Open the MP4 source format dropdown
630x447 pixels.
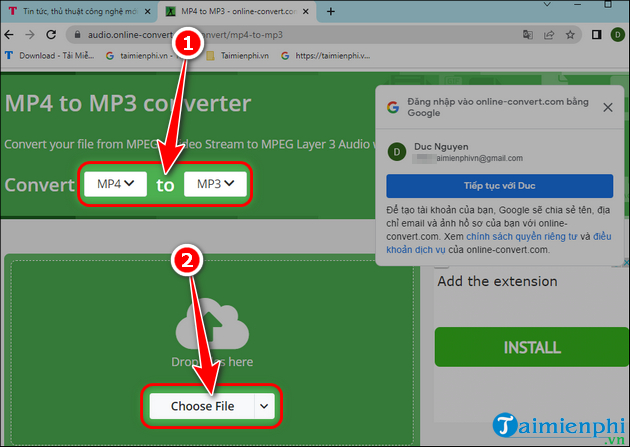(116, 184)
